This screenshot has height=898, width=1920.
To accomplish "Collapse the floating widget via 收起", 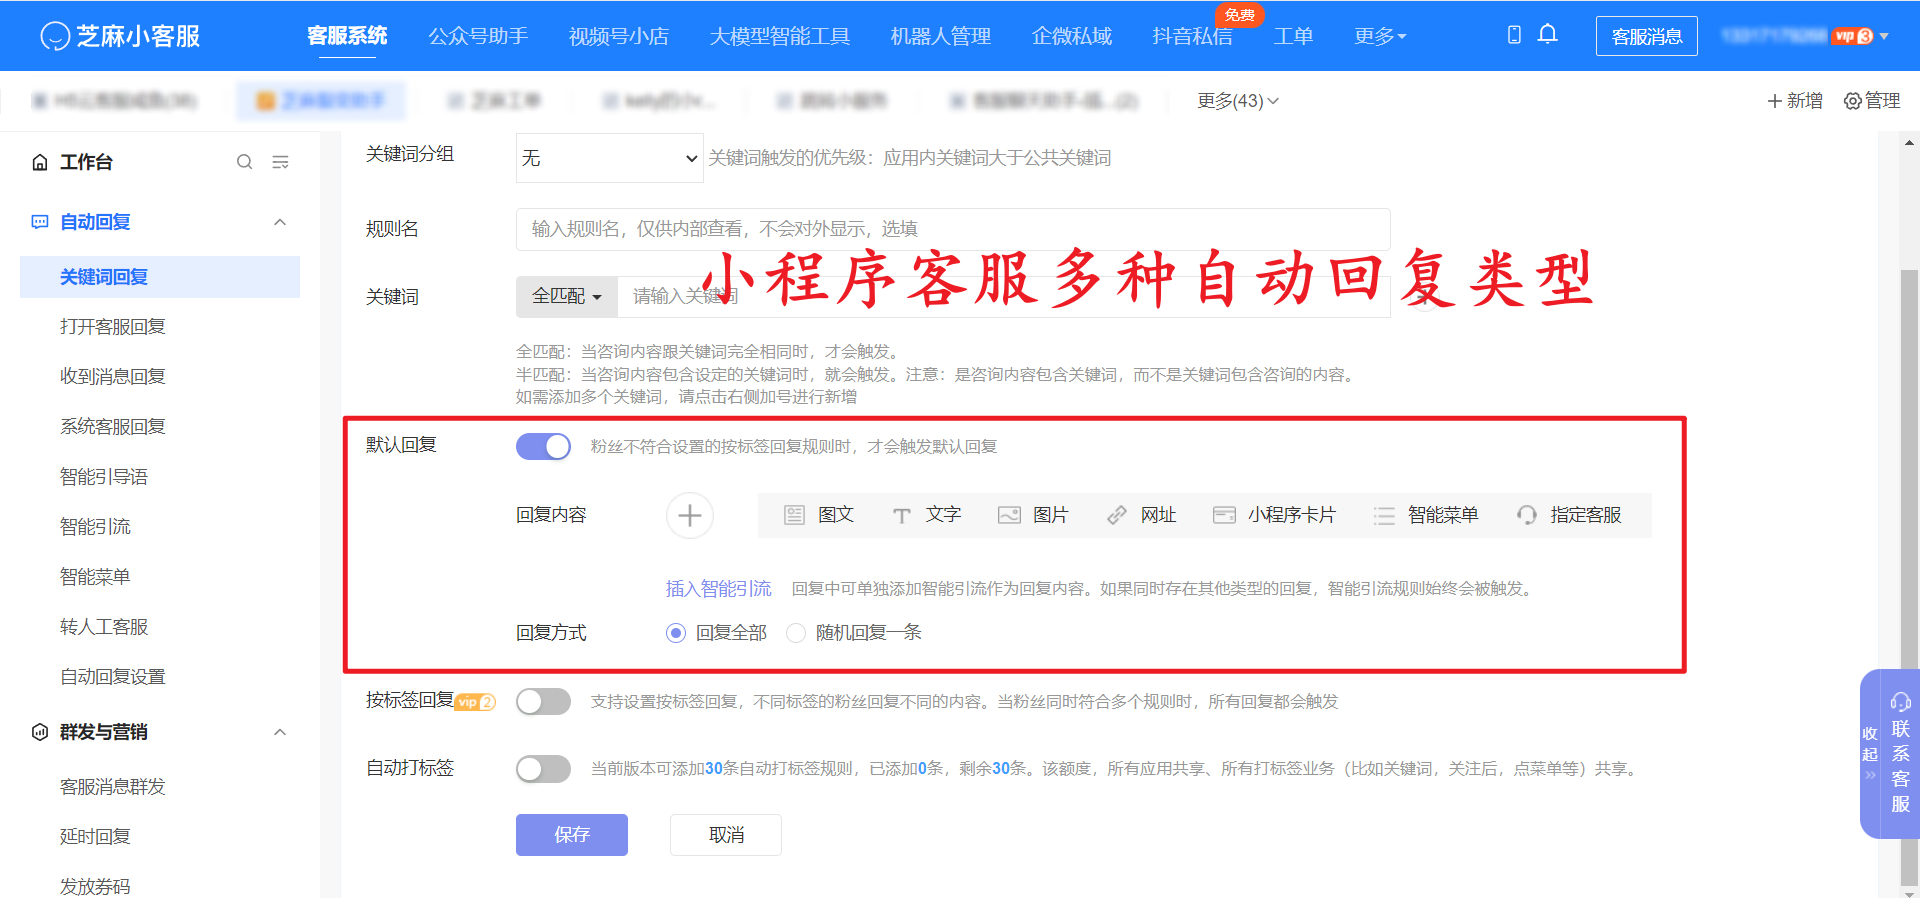I will pyautogui.click(x=1870, y=754).
